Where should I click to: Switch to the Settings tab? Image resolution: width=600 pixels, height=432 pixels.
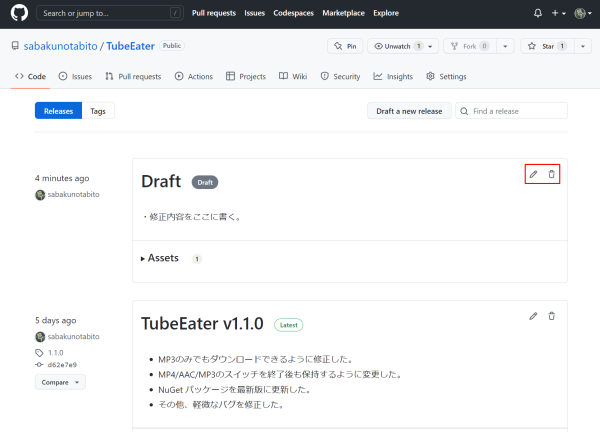click(446, 77)
